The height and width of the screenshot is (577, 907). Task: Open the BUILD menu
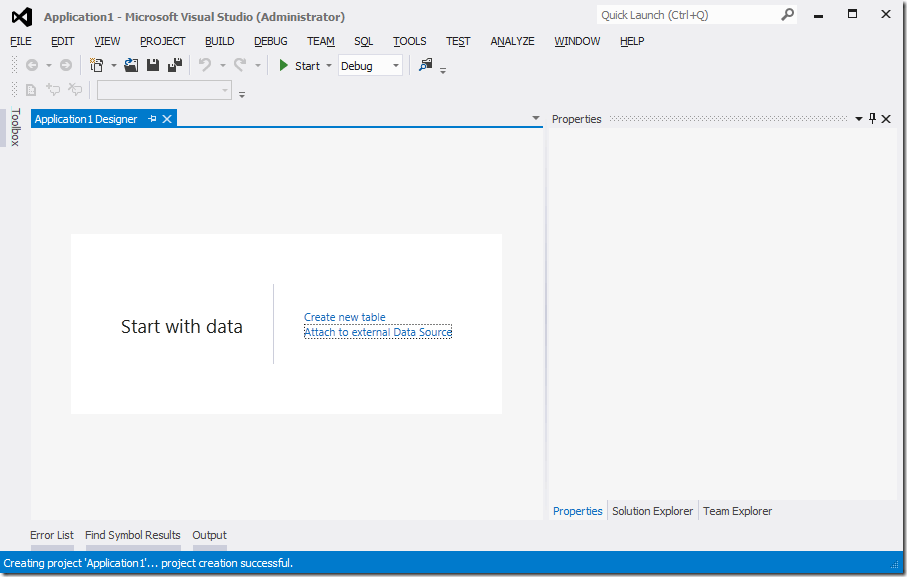click(220, 41)
